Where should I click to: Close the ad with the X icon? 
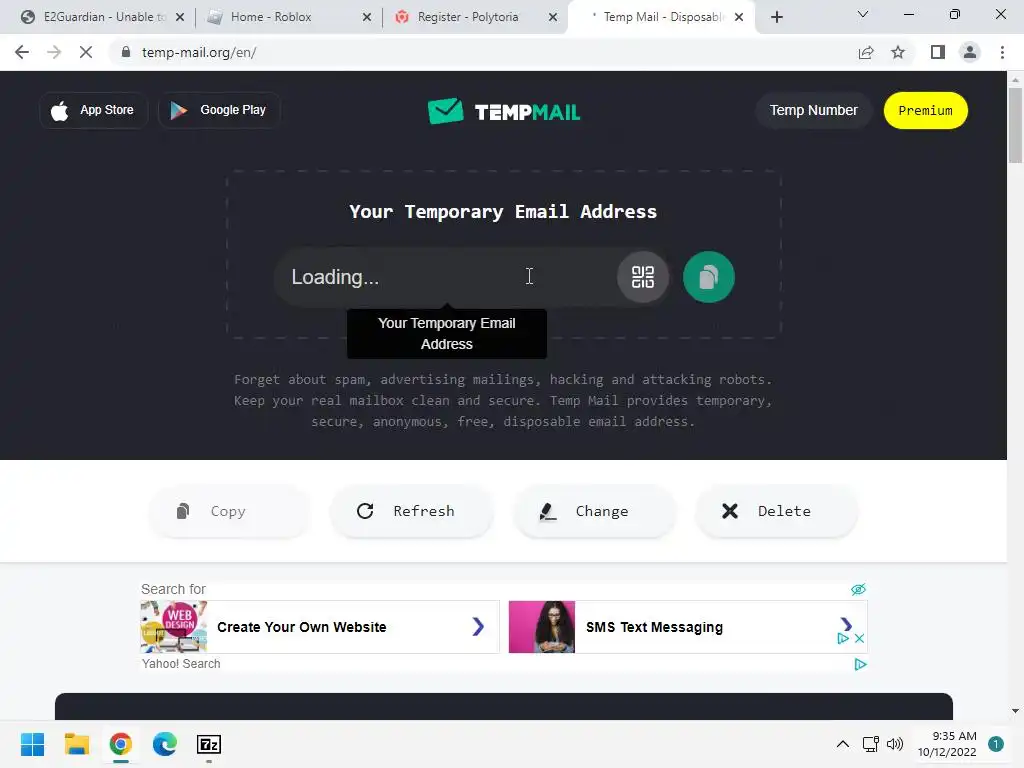859,639
